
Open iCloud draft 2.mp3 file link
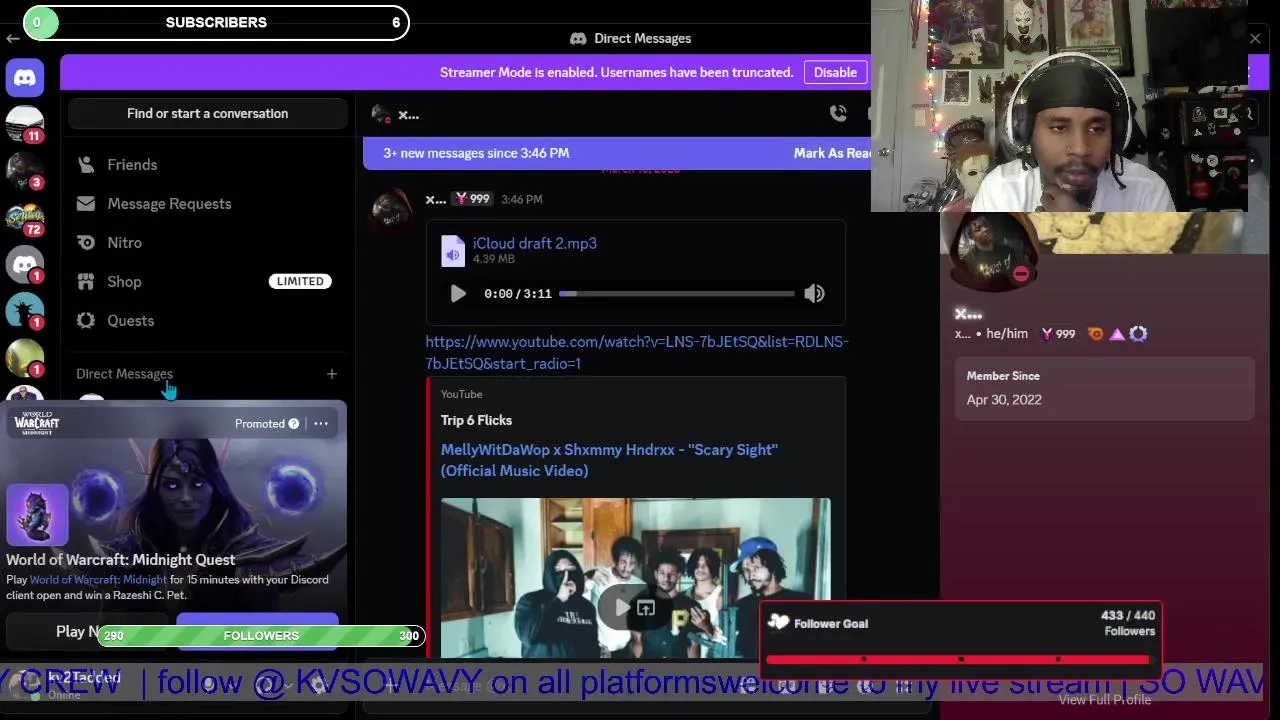point(535,243)
